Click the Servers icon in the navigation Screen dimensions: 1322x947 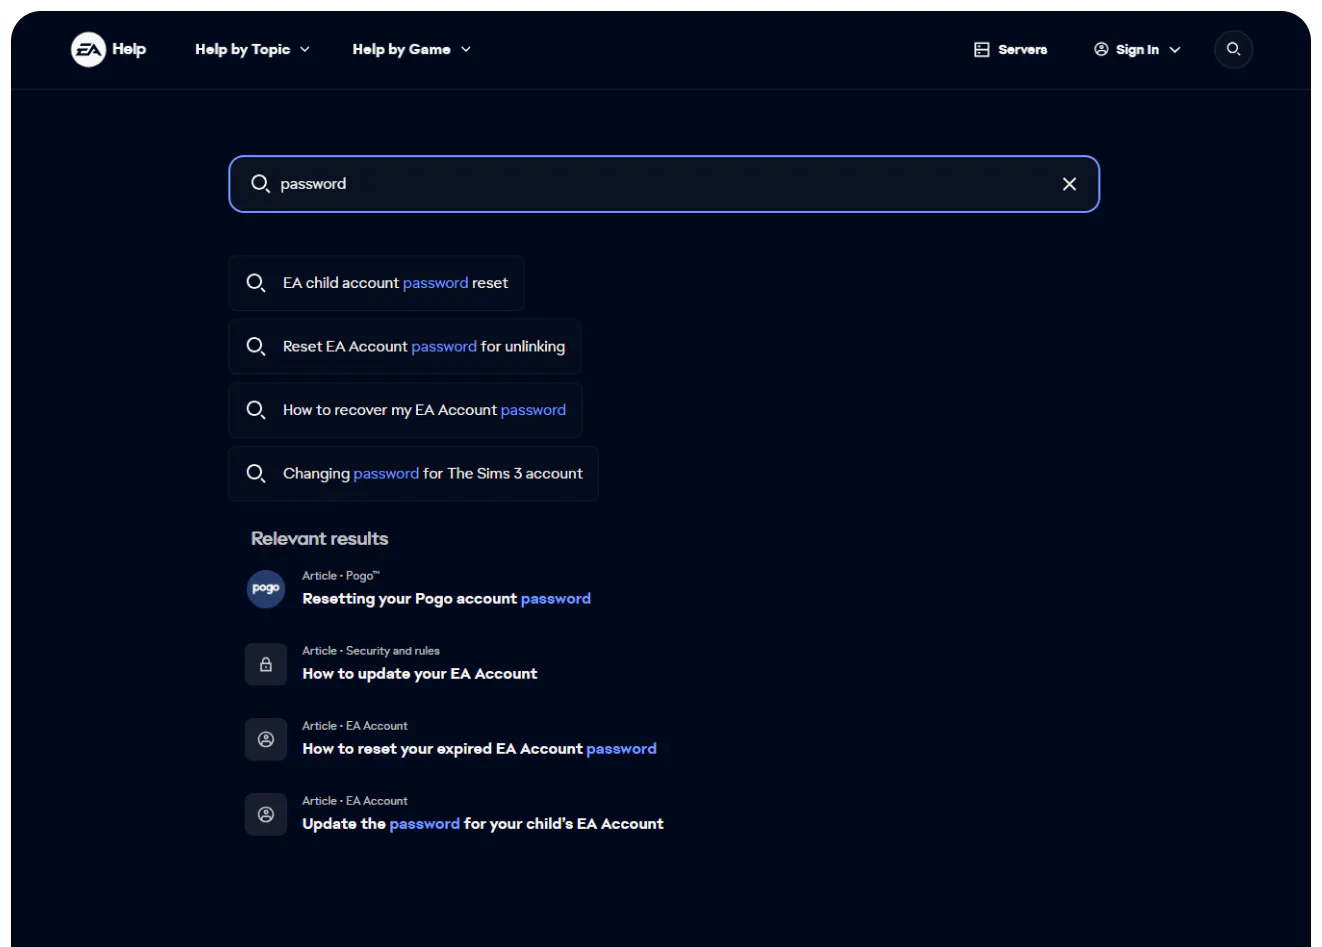[982, 49]
